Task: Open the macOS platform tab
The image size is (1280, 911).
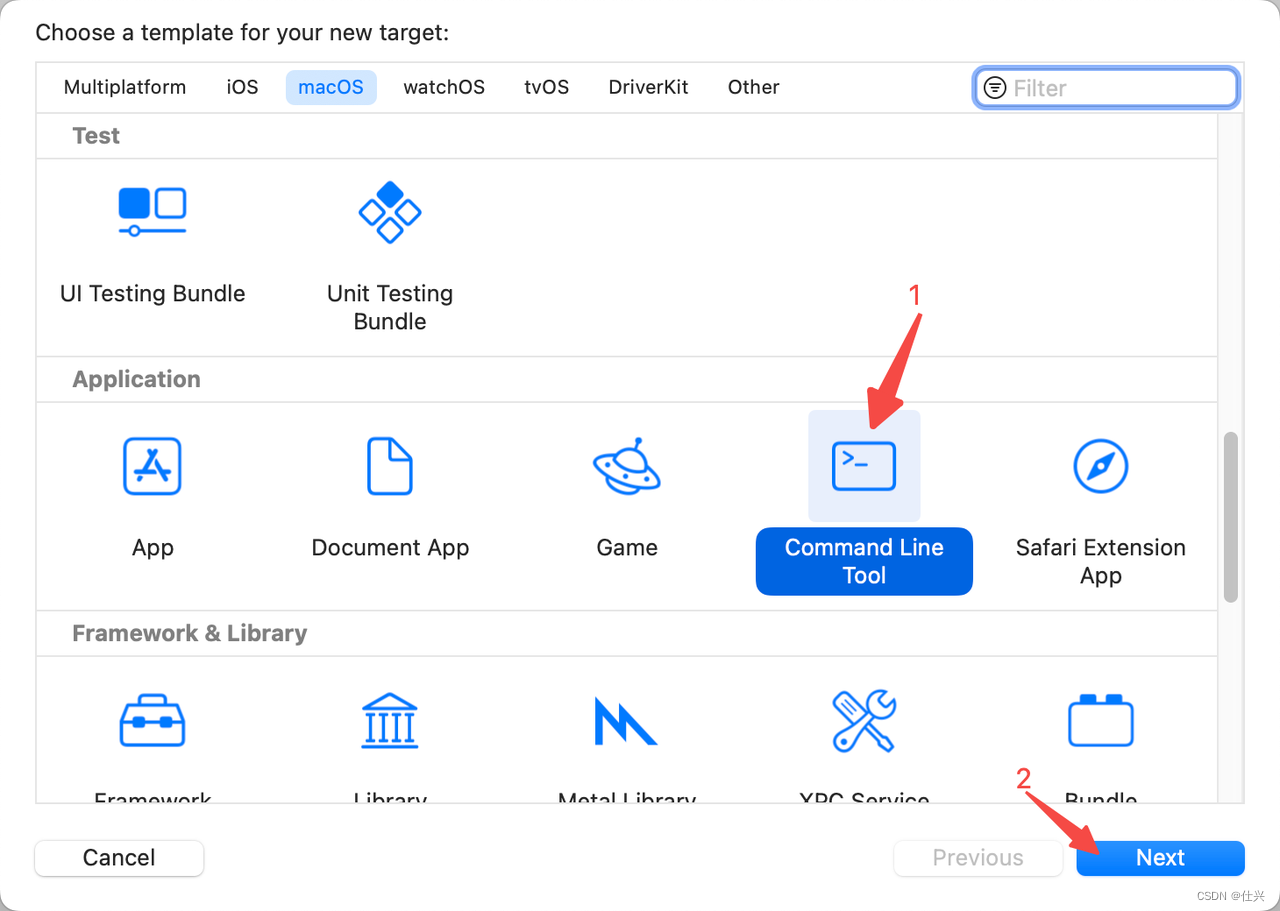Action: click(331, 87)
